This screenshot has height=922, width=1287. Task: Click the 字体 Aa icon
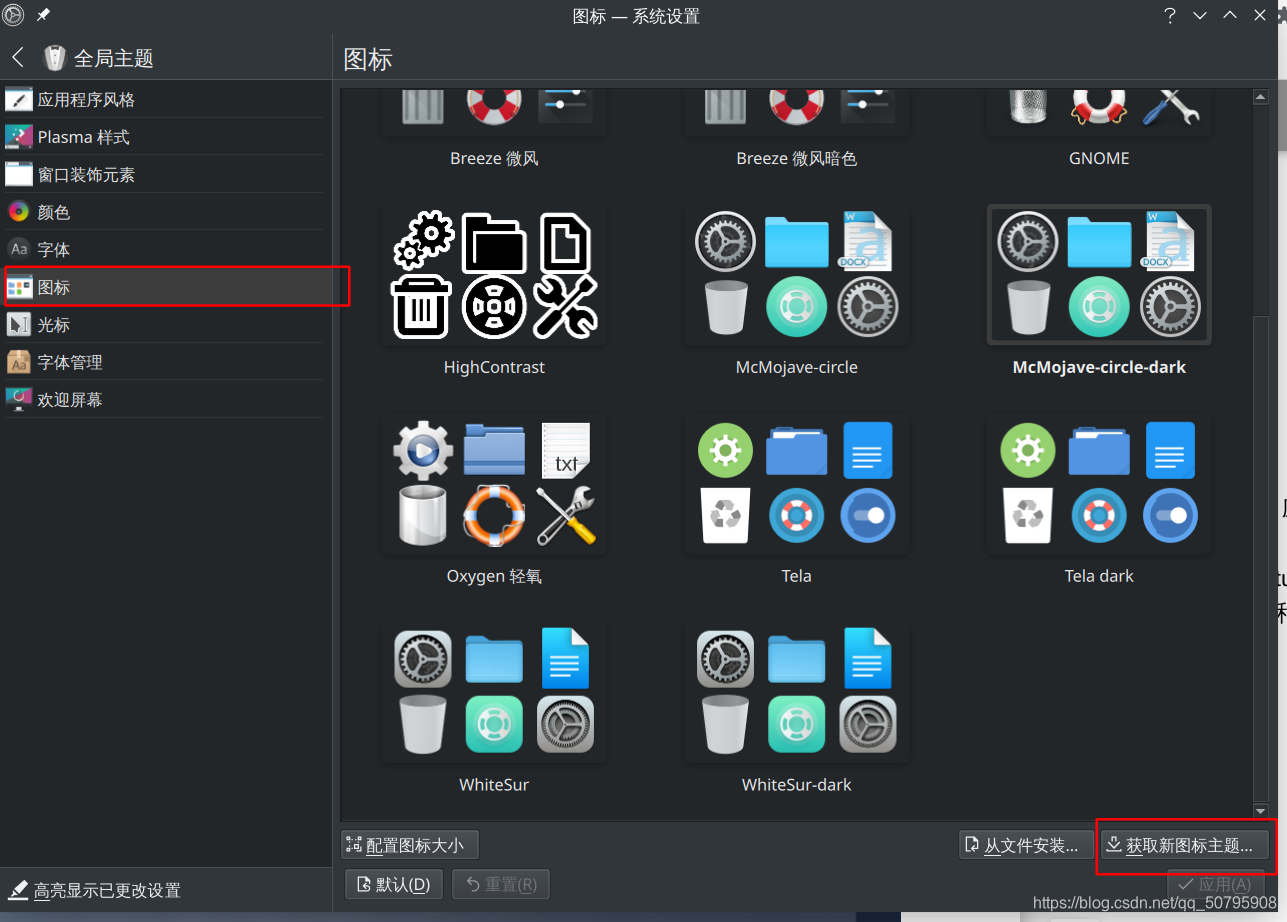pyautogui.click(x=19, y=249)
